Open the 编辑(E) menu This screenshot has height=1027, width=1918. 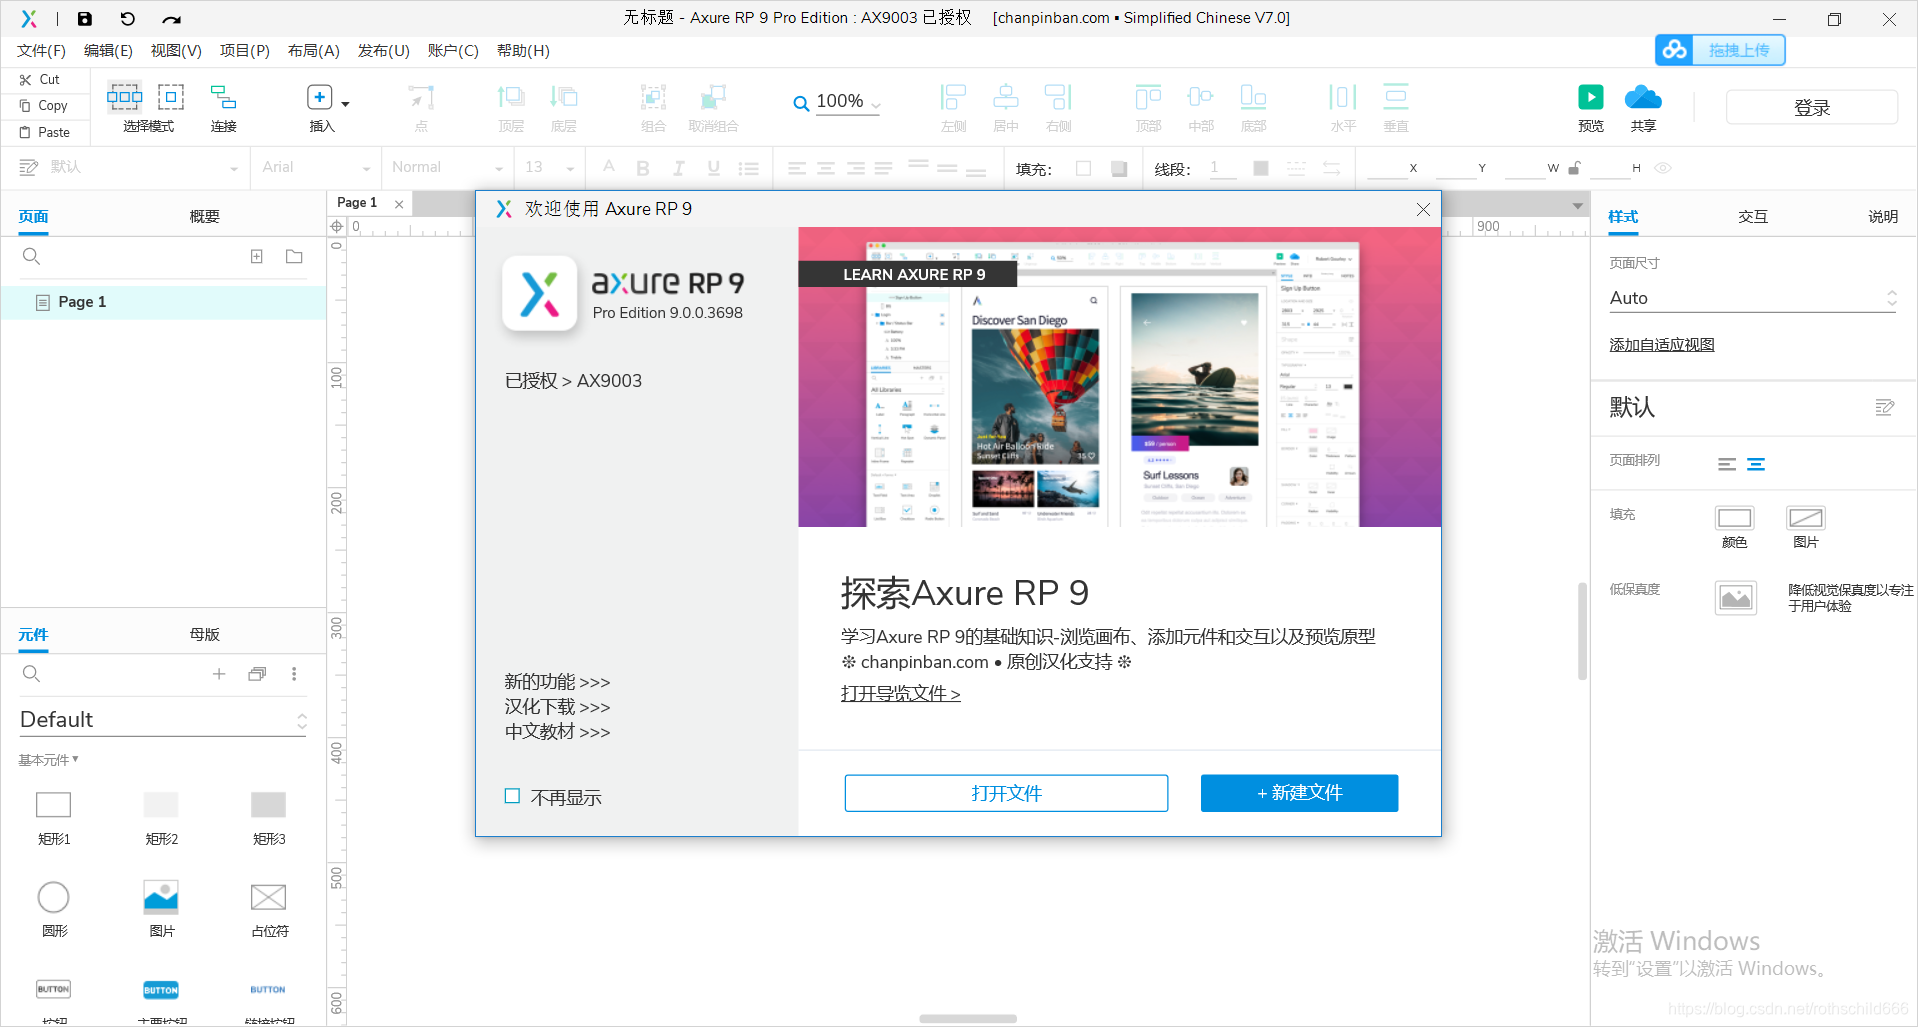pos(108,51)
